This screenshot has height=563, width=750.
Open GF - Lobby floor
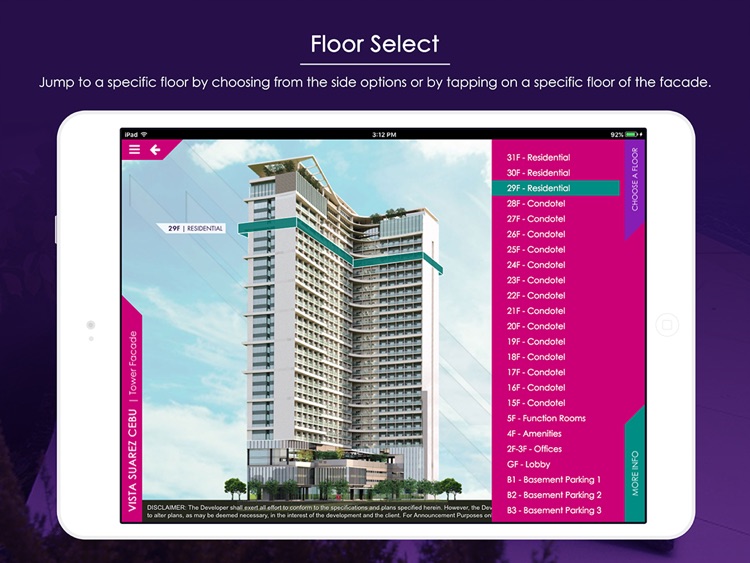click(x=529, y=464)
